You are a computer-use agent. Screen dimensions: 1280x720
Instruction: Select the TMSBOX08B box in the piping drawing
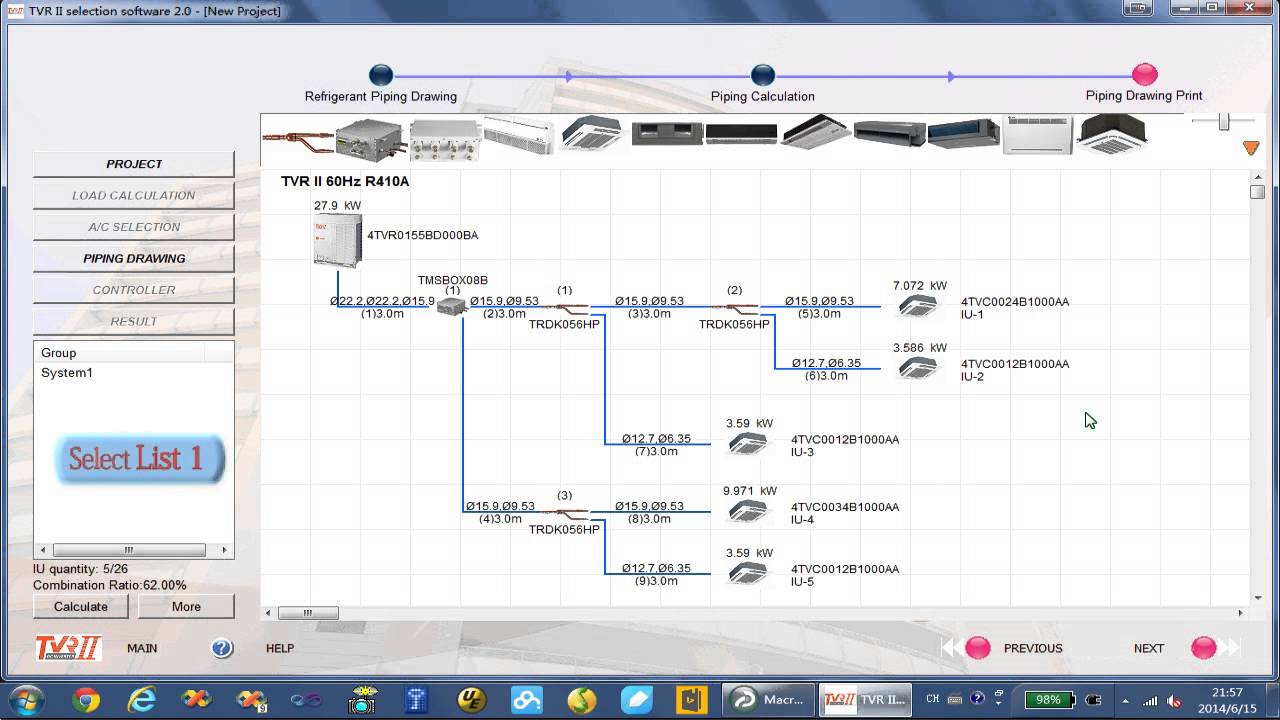point(452,306)
